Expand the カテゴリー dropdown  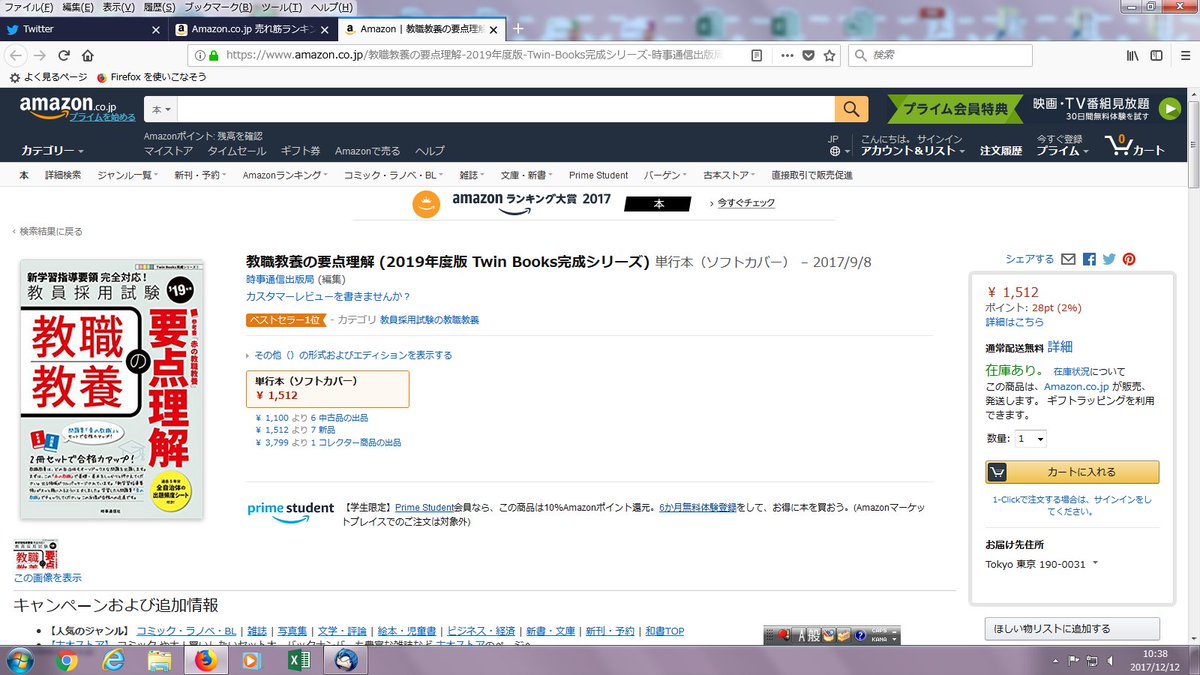point(52,151)
